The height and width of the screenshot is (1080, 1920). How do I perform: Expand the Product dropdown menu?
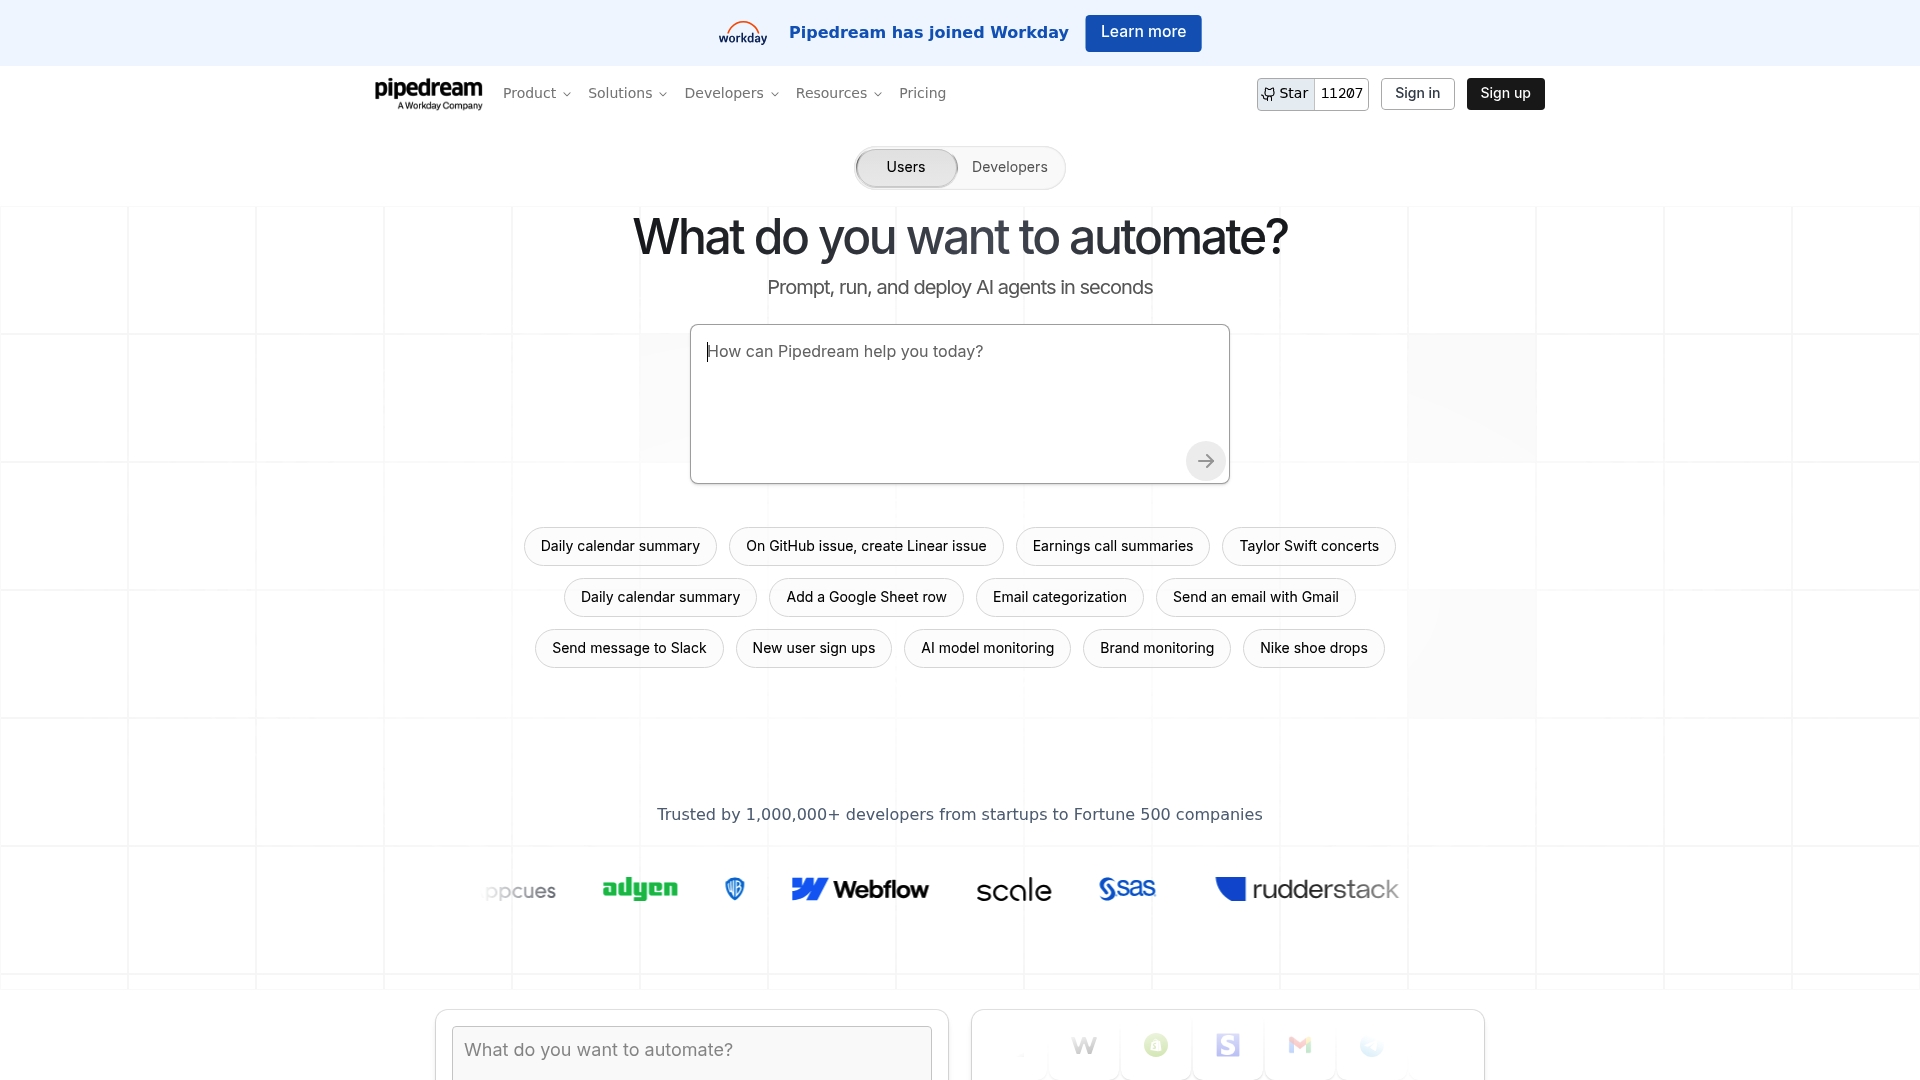(537, 93)
